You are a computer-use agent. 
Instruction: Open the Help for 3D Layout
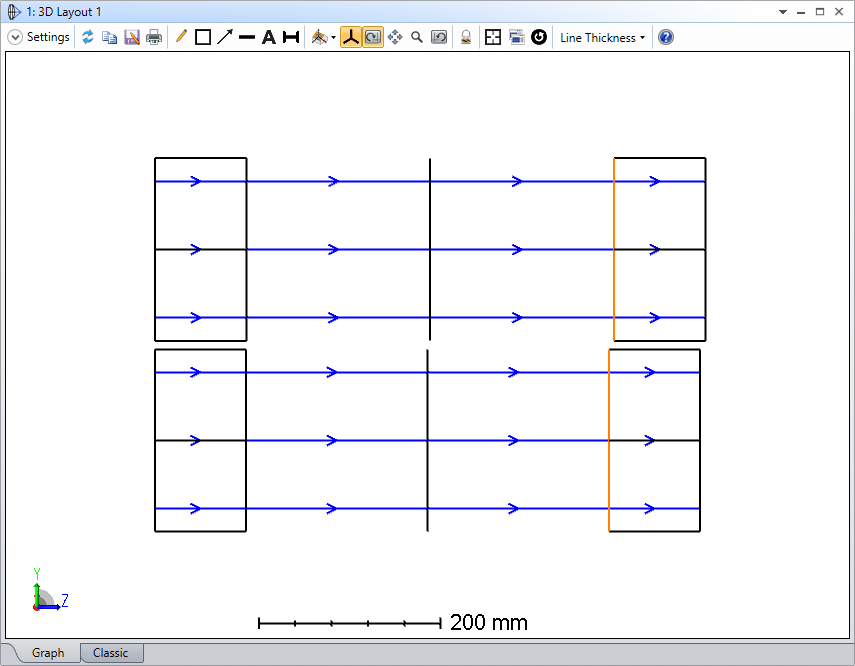[664, 37]
